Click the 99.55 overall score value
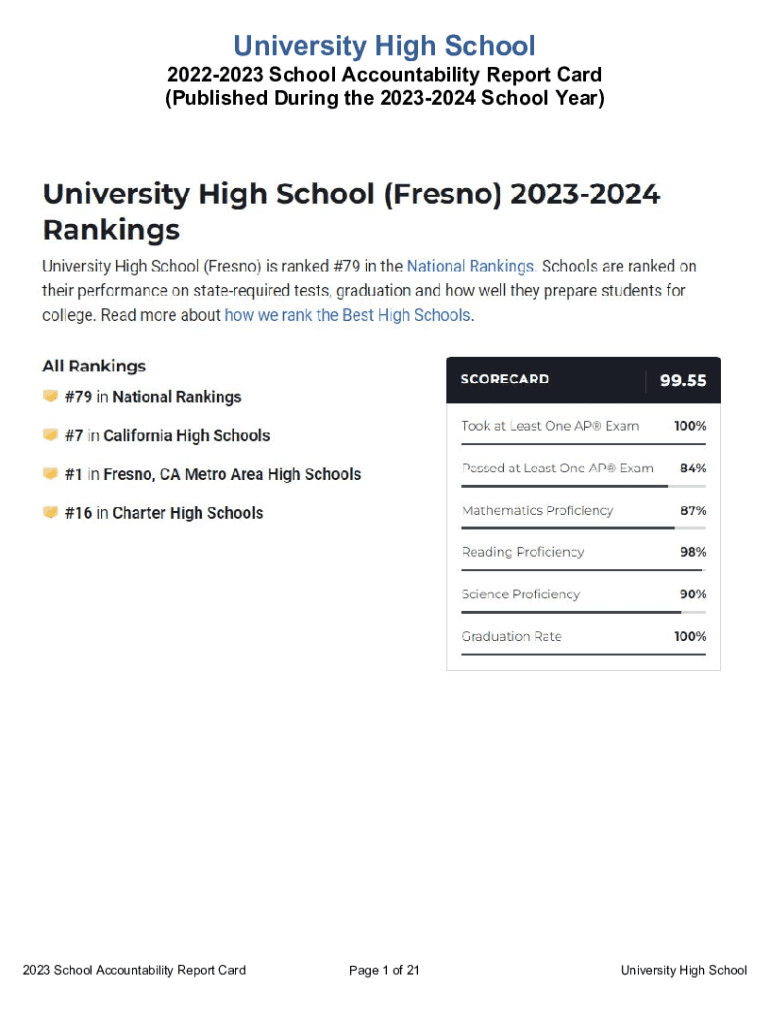Viewport: 770px width, 1024px height. tap(683, 380)
